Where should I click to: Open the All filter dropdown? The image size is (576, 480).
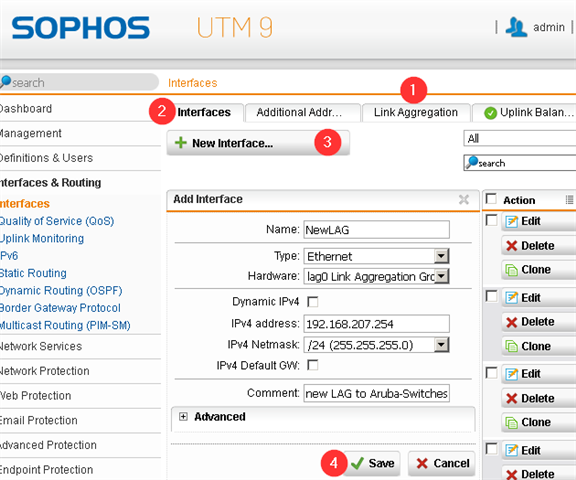[520, 138]
